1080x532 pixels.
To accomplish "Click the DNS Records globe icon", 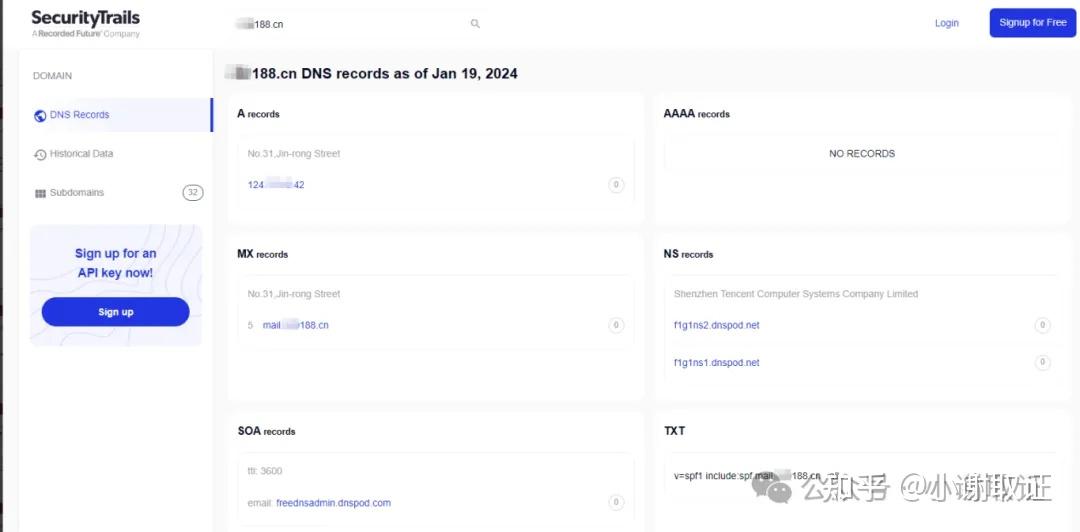I will [x=40, y=116].
